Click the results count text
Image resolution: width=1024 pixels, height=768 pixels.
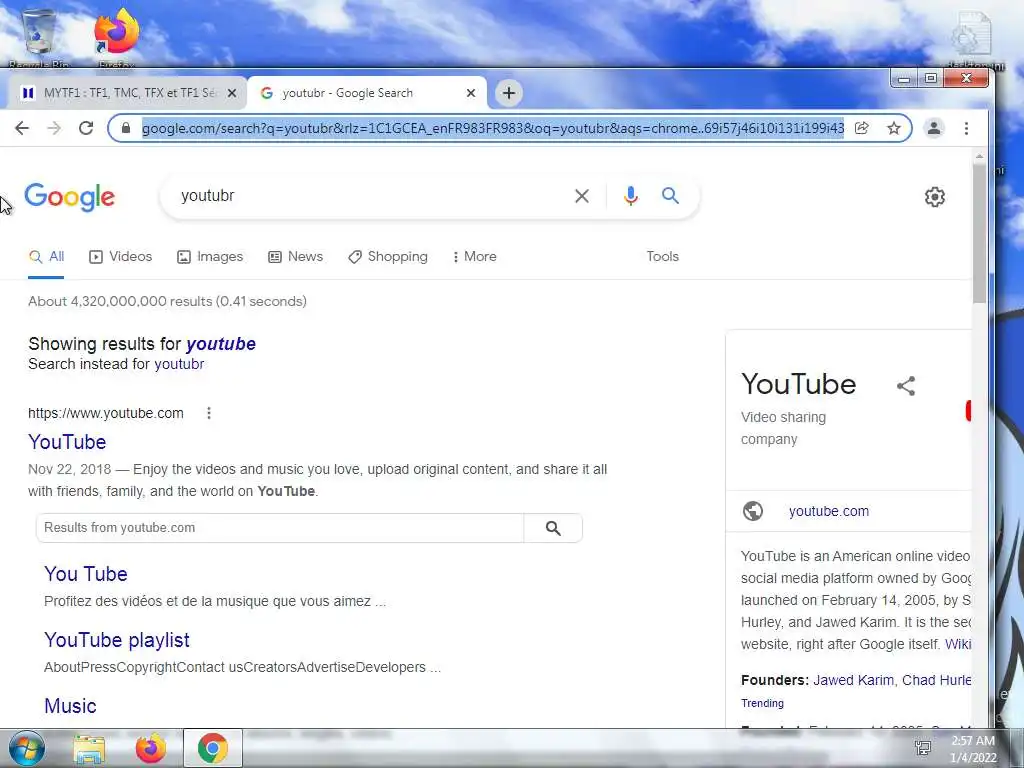click(x=167, y=301)
